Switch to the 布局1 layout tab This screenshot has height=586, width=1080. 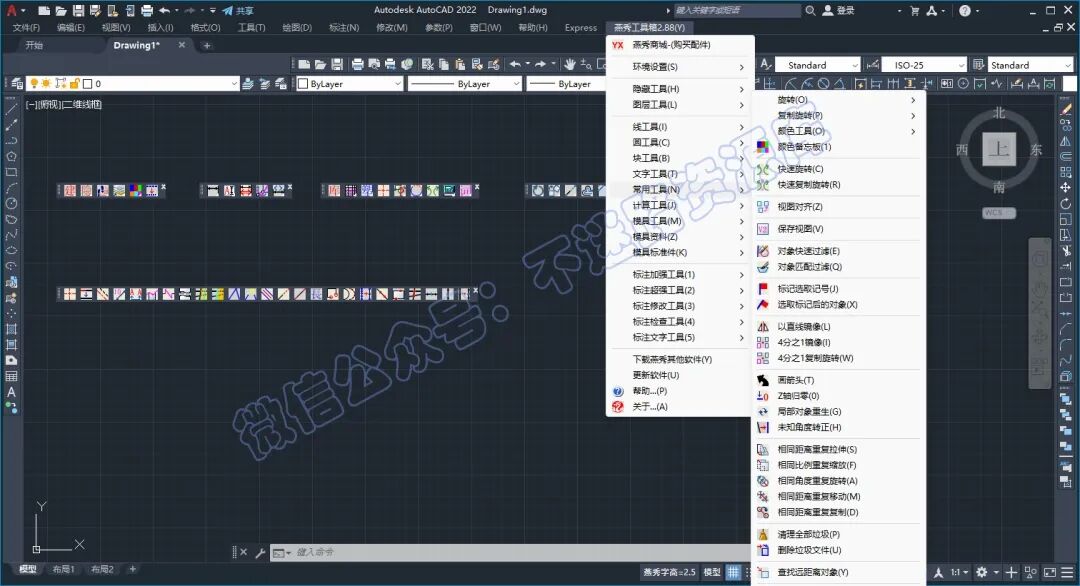63,569
